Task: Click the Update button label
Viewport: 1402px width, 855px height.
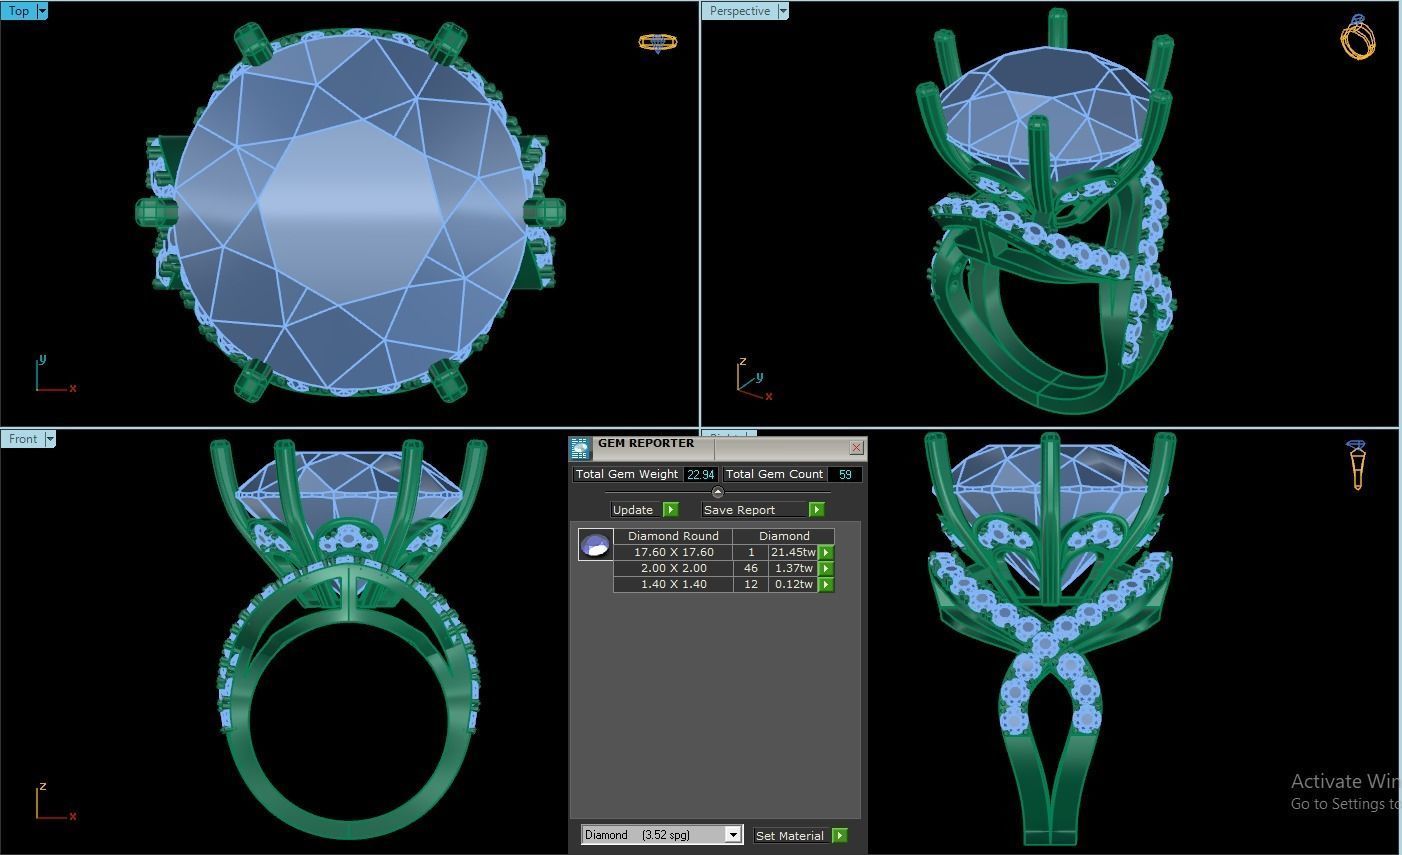Action: click(633, 510)
